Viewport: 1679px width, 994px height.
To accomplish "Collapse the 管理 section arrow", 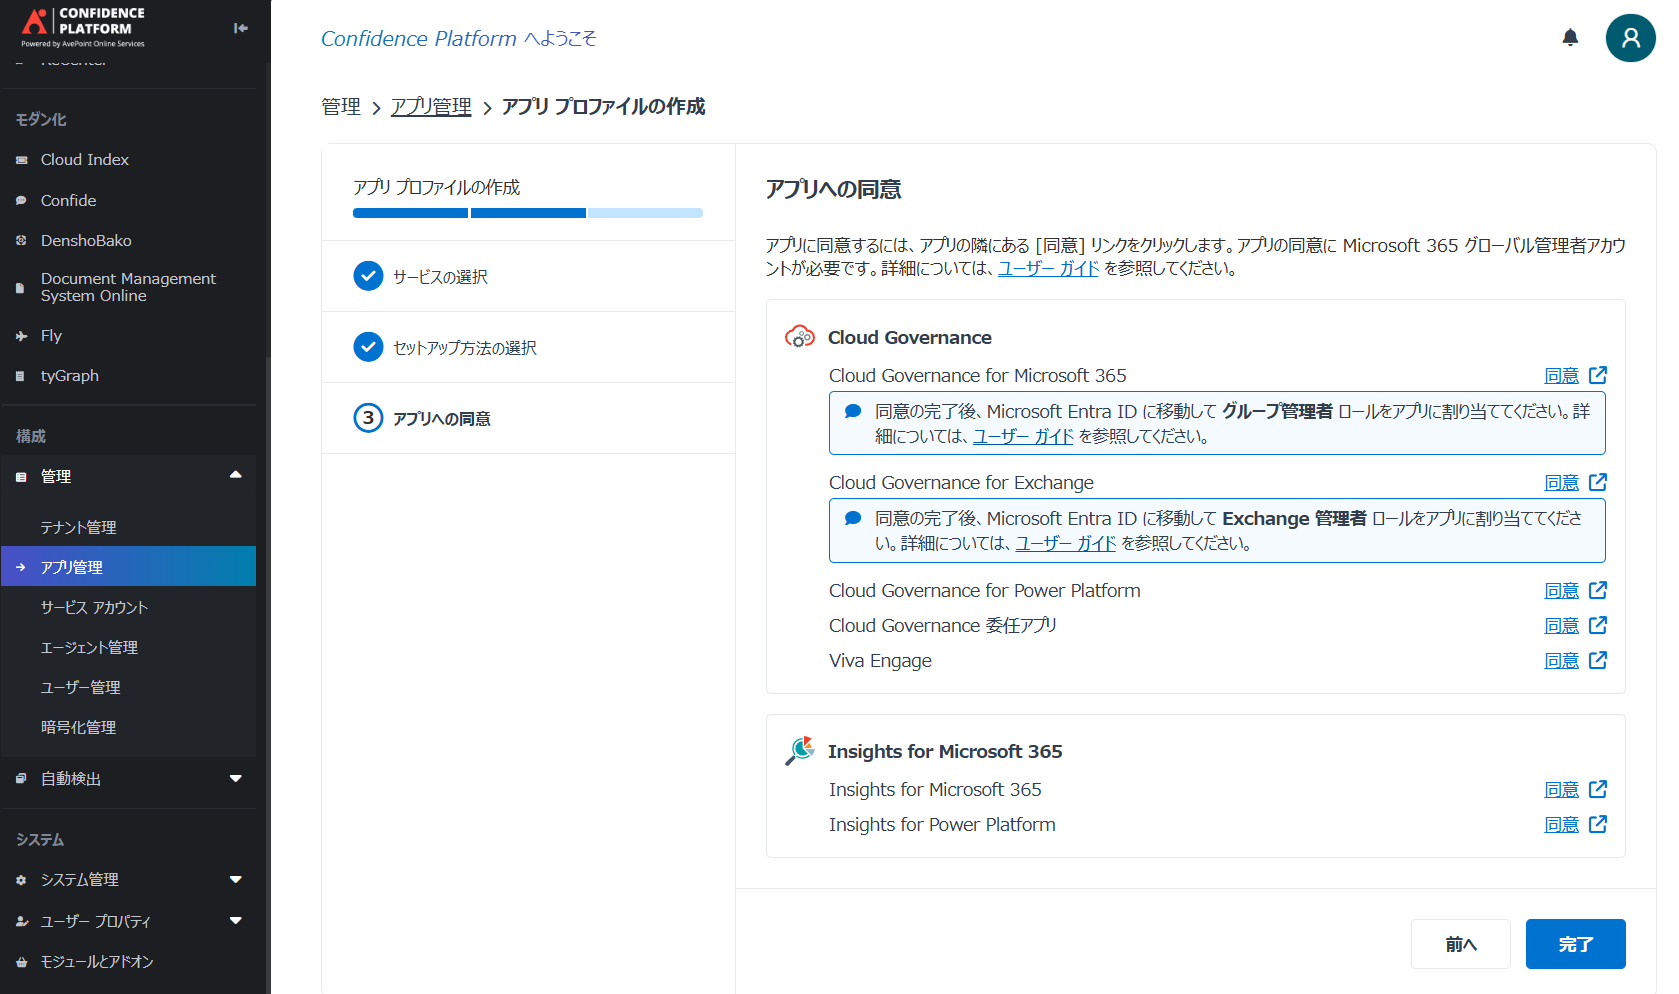I will tap(236, 475).
